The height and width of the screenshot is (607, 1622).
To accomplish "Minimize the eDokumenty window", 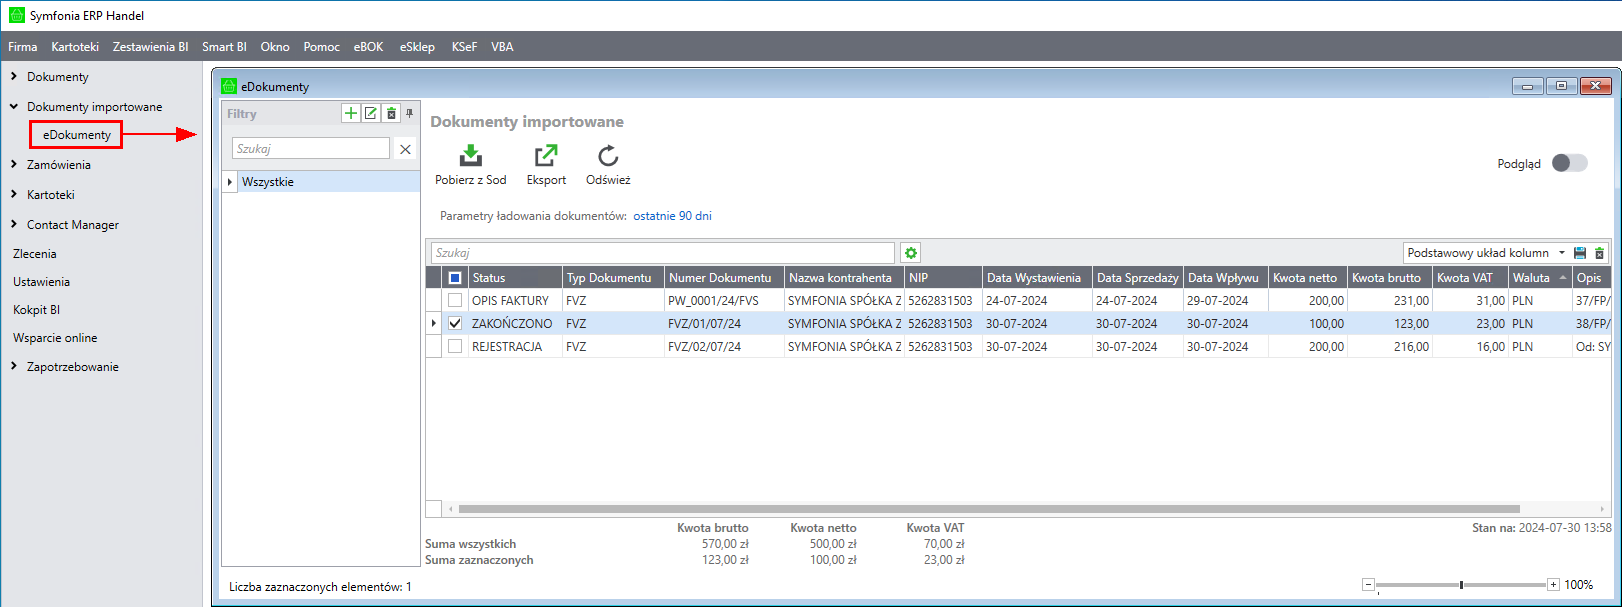I will [x=1527, y=86].
